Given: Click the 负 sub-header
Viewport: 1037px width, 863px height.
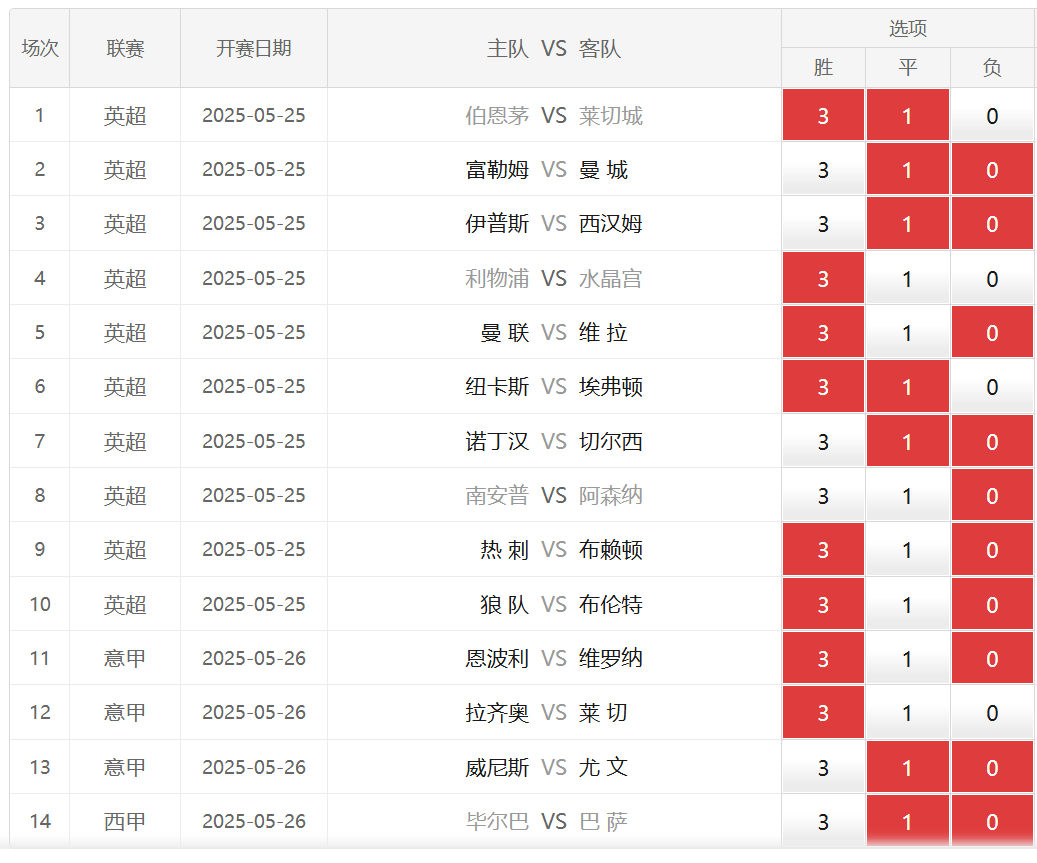Looking at the screenshot, I should pos(992,67).
